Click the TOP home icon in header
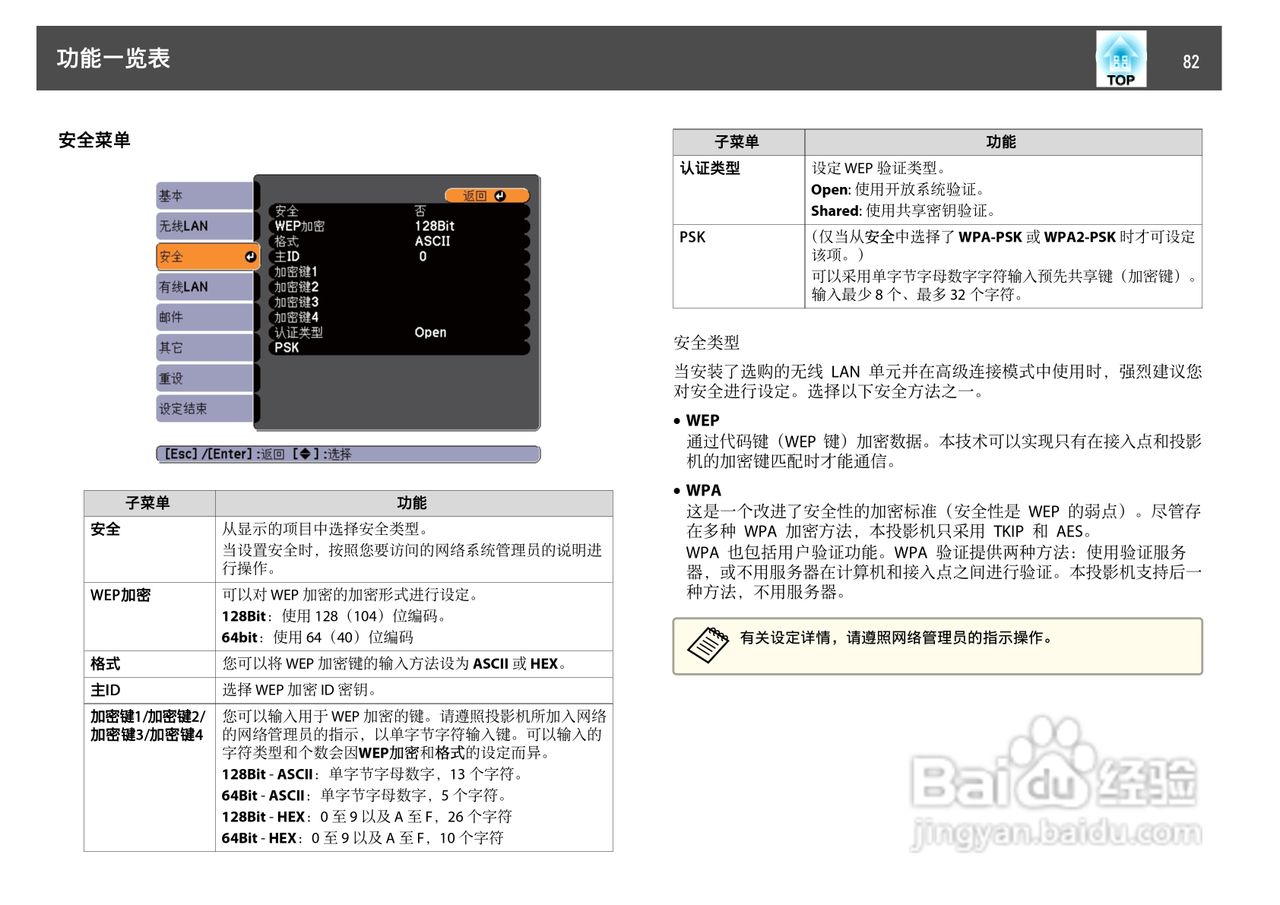The image size is (1280, 905). (x=1121, y=59)
